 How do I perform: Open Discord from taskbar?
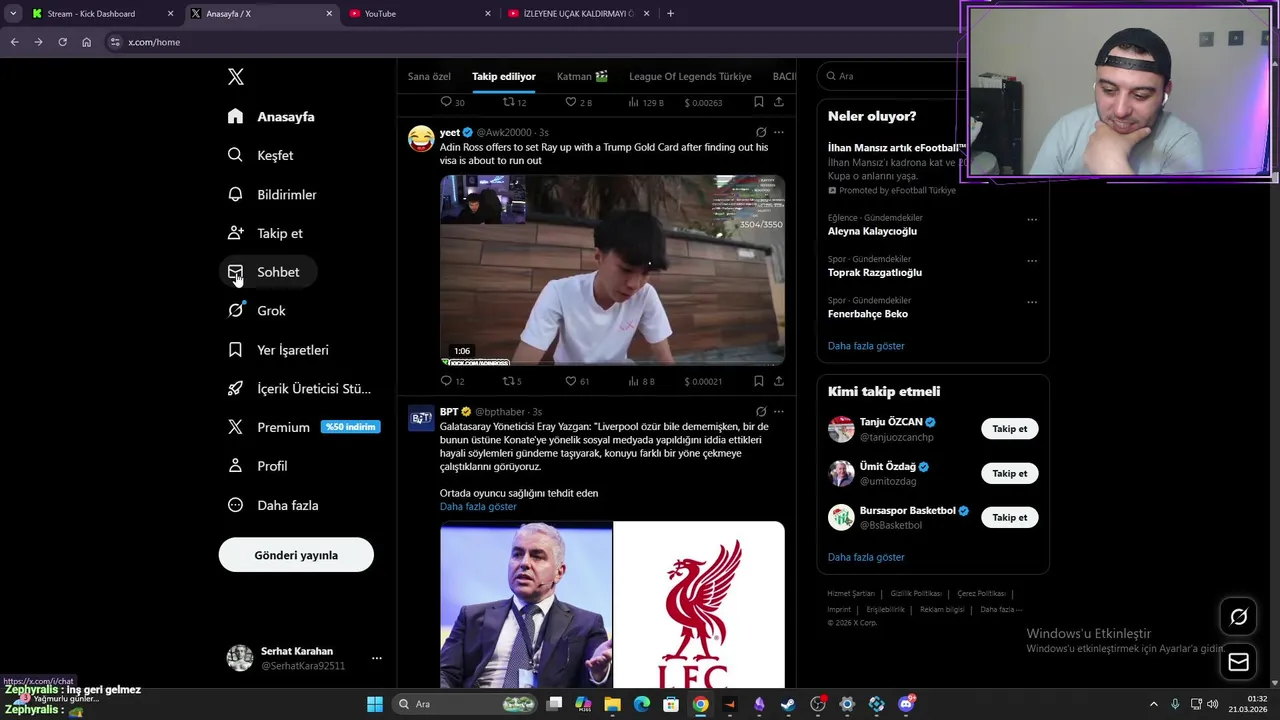coord(906,704)
